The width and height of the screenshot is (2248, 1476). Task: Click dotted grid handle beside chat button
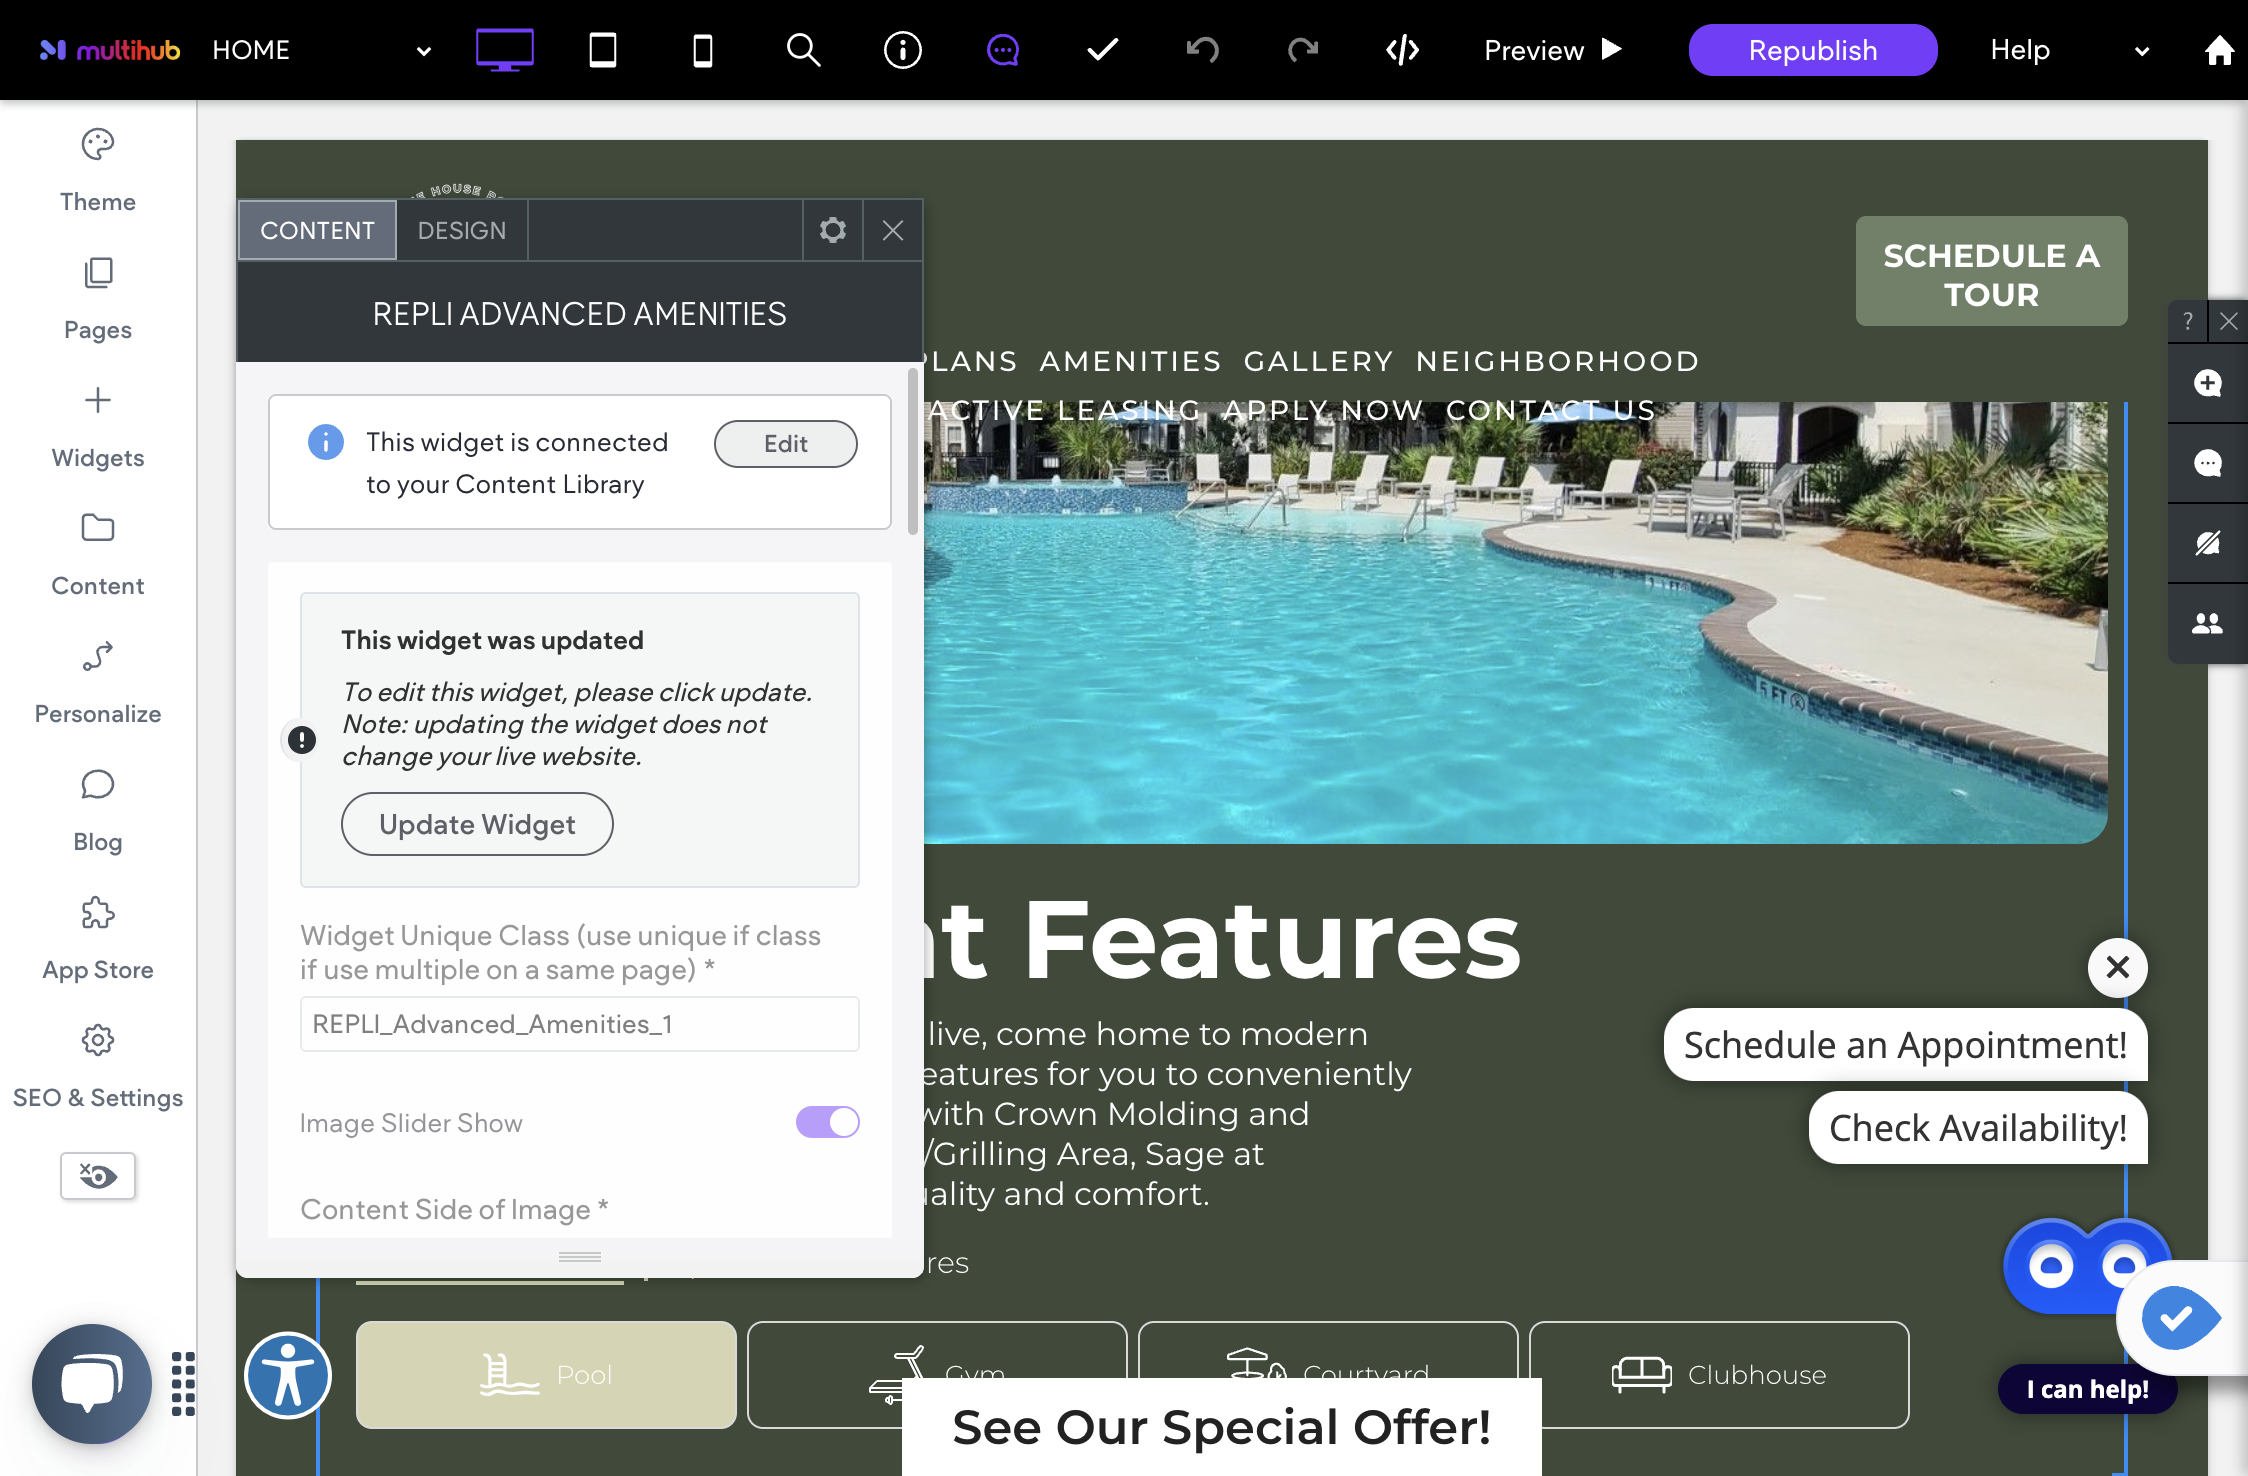[x=183, y=1384]
